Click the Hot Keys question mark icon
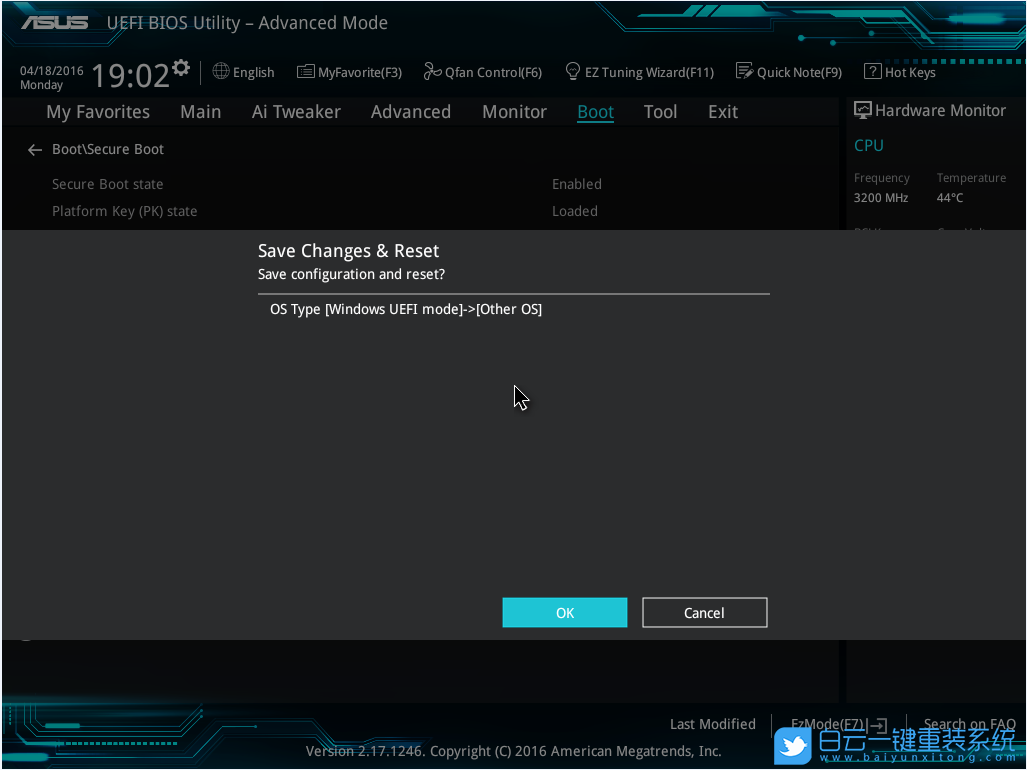Screen dimensions: 1027x770 coord(872,71)
